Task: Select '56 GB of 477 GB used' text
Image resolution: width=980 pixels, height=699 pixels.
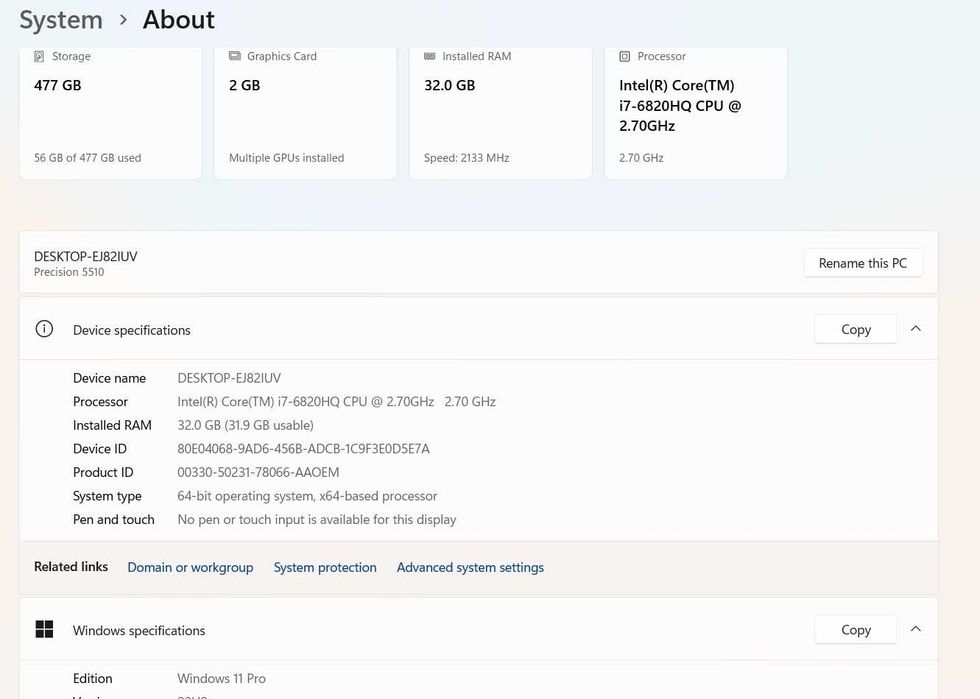Action: (x=88, y=158)
